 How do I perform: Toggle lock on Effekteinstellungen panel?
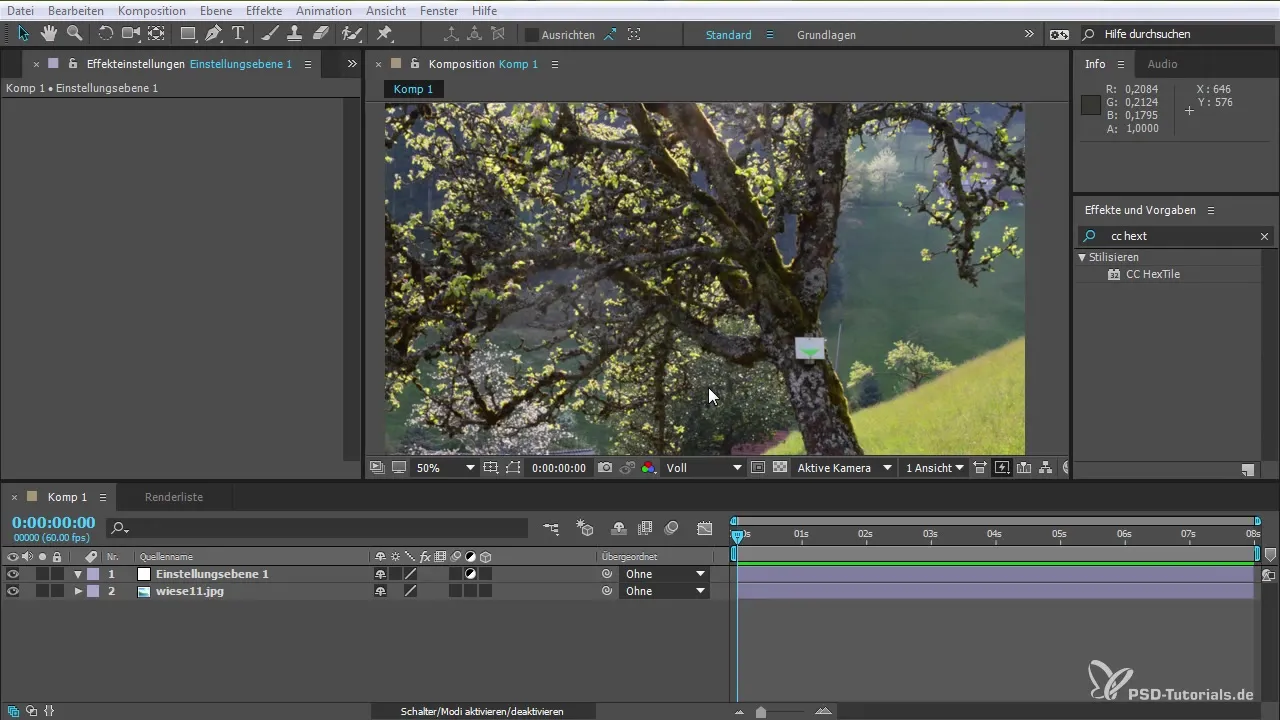pyautogui.click(x=73, y=64)
